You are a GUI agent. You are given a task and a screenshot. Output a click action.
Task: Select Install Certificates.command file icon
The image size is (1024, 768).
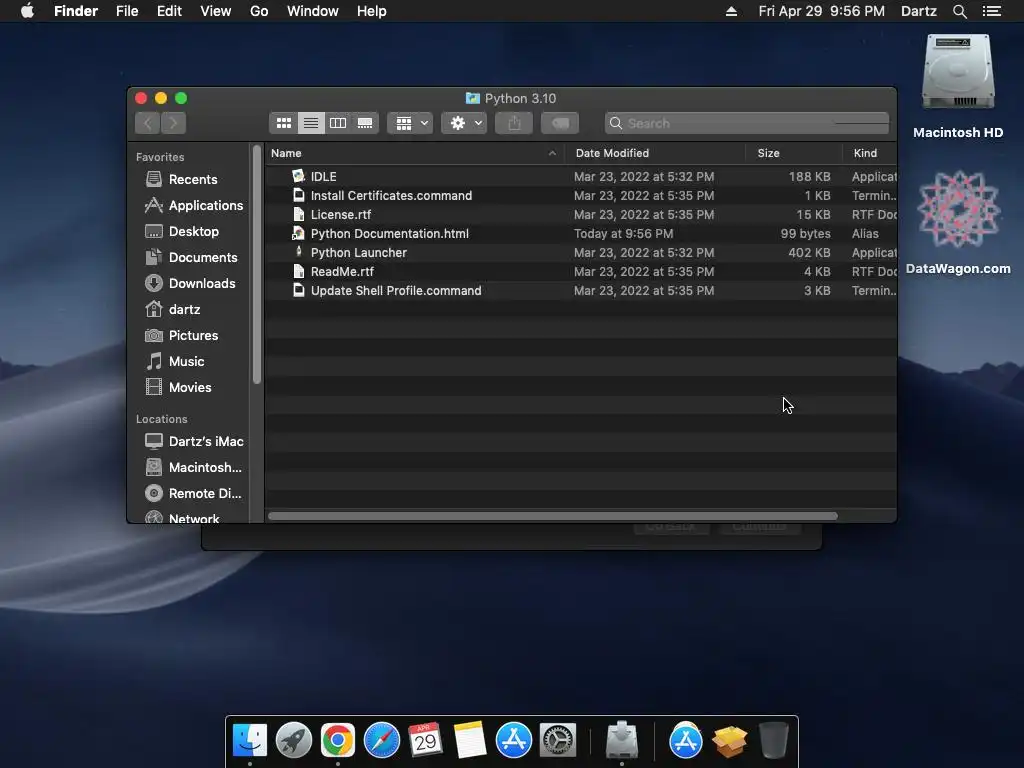tap(298, 195)
